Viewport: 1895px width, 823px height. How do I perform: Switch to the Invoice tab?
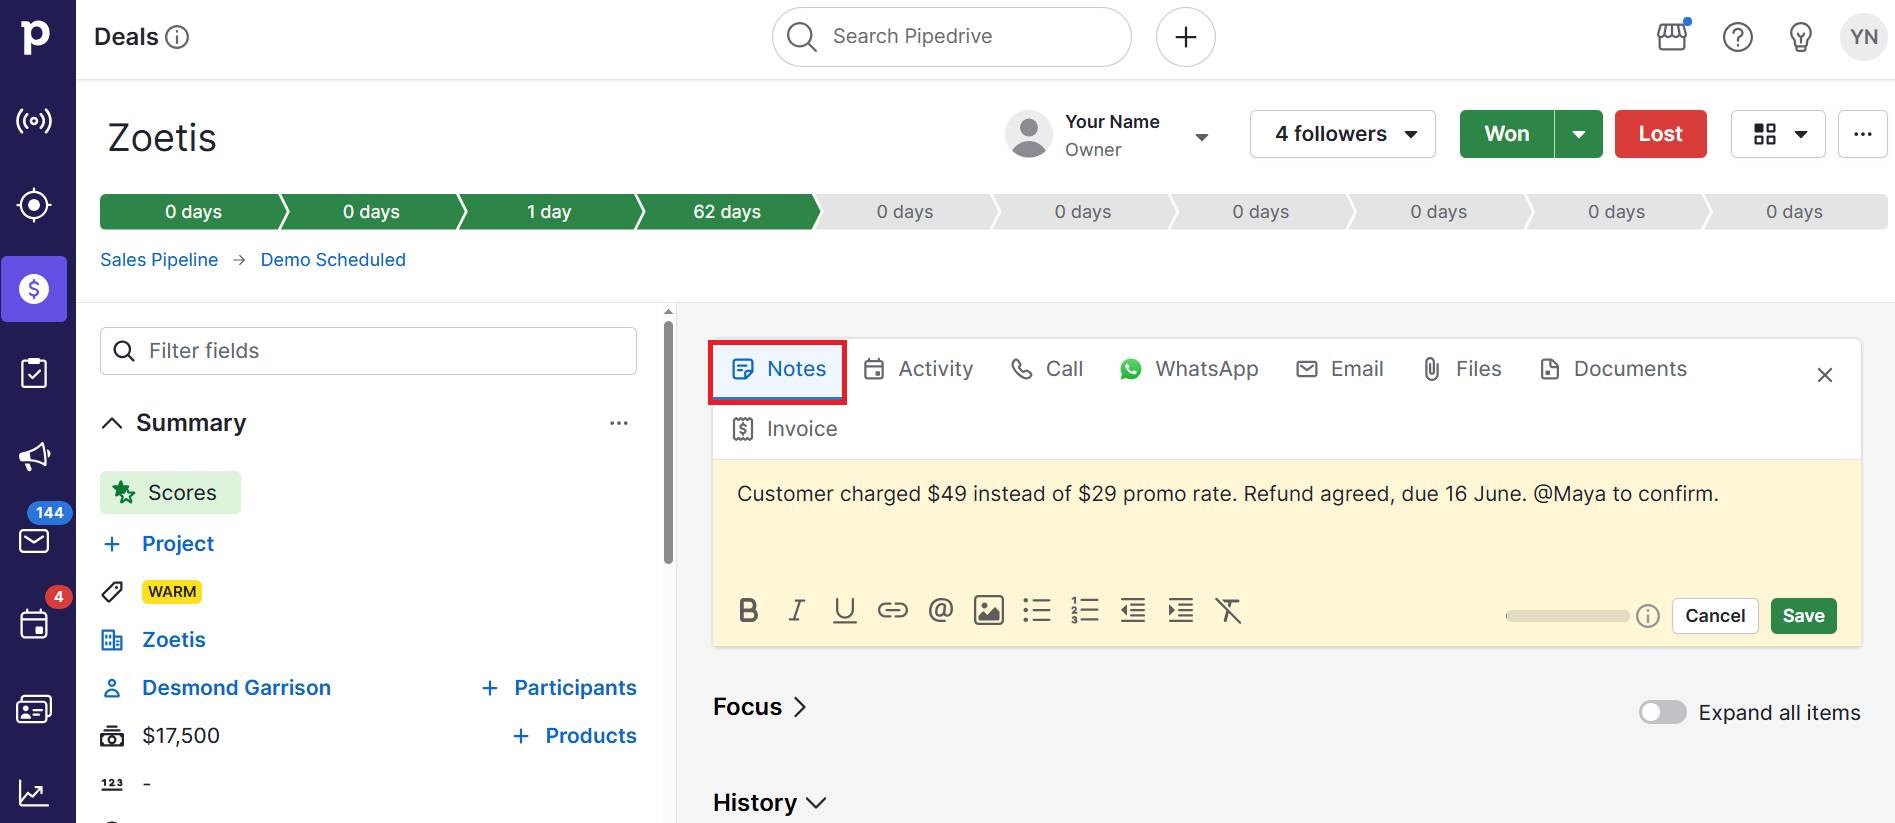(785, 429)
